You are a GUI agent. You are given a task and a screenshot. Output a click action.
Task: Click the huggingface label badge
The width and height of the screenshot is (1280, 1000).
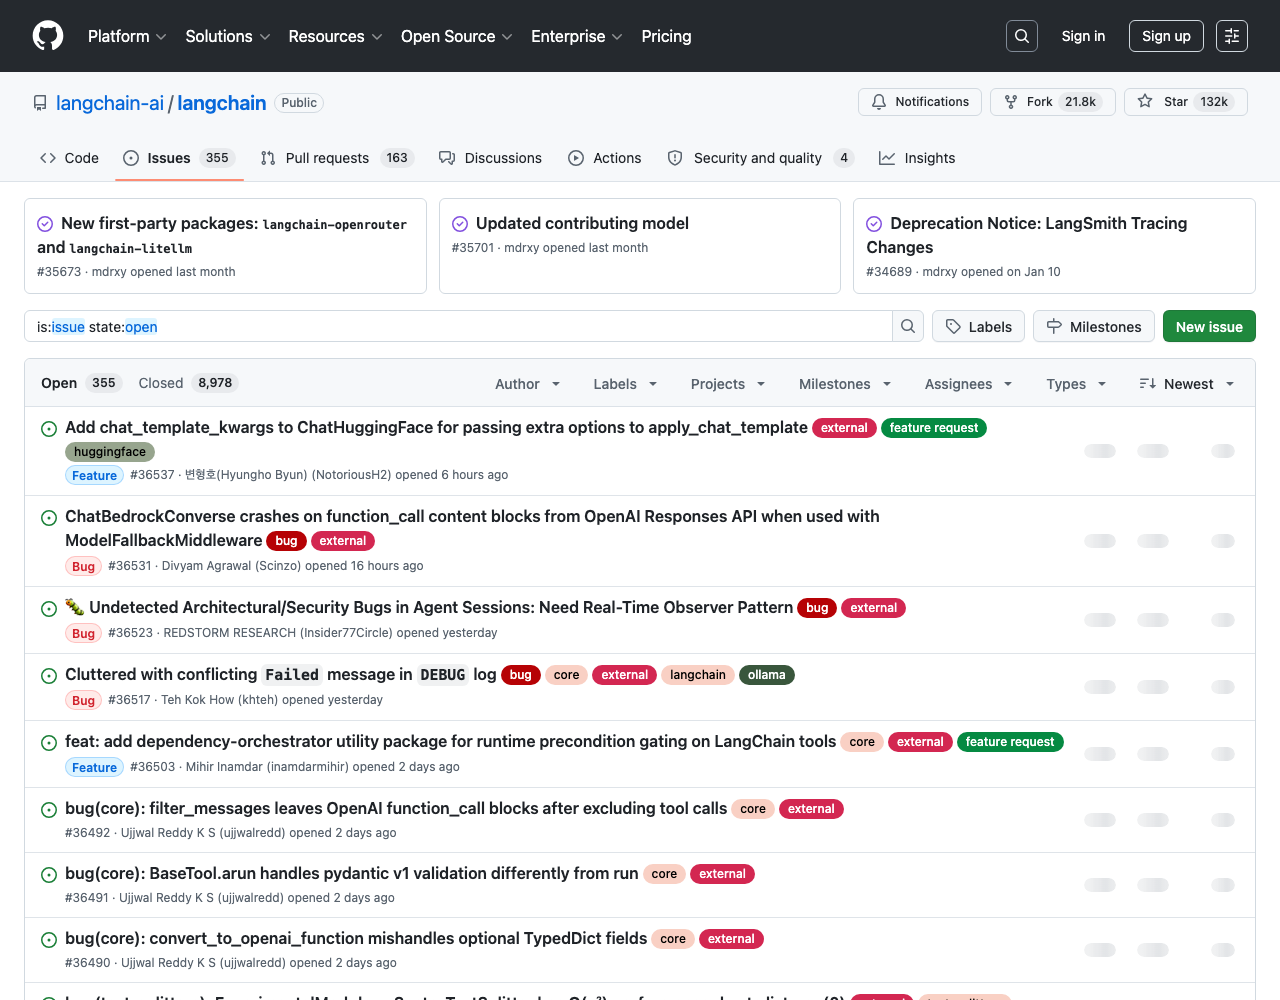click(110, 452)
